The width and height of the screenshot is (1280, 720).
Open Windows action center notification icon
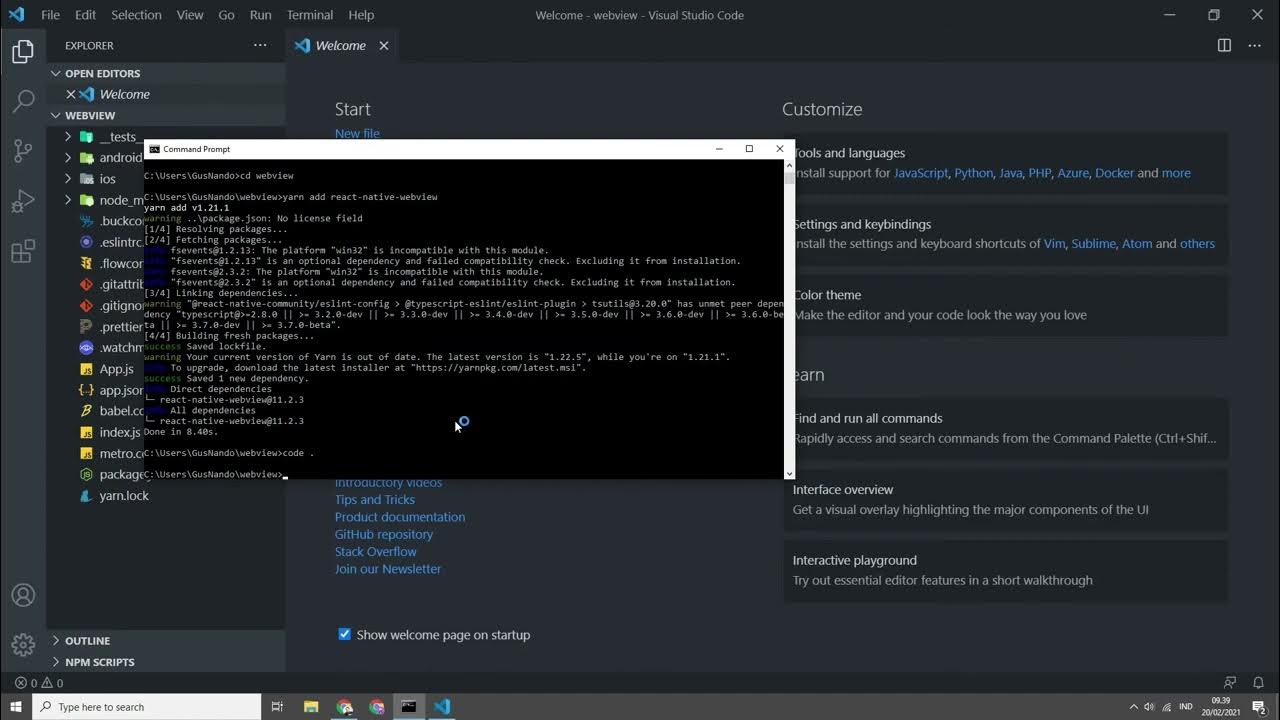pos(1259,707)
